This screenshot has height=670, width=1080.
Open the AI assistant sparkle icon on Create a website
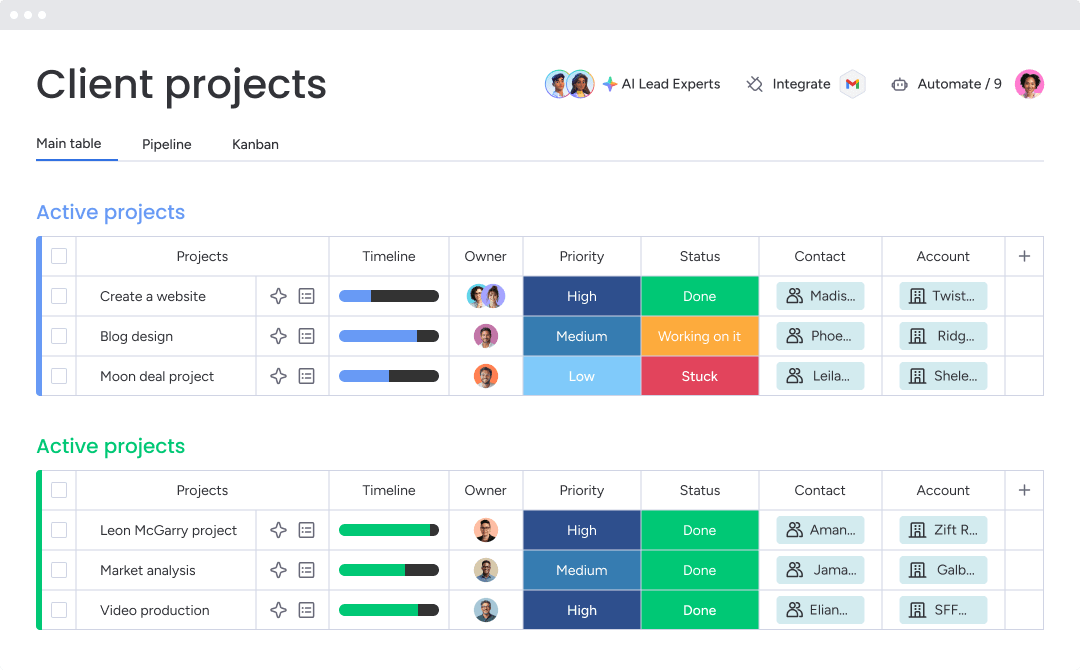pos(279,296)
